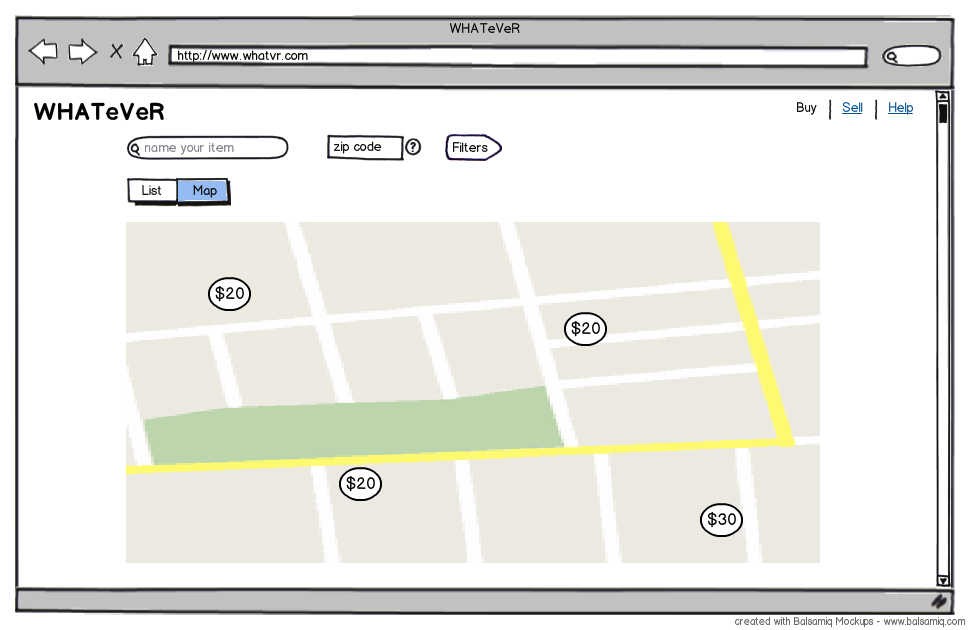The width and height of the screenshot is (970, 630).
Task: Click the browser back arrow
Action: (43, 51)
